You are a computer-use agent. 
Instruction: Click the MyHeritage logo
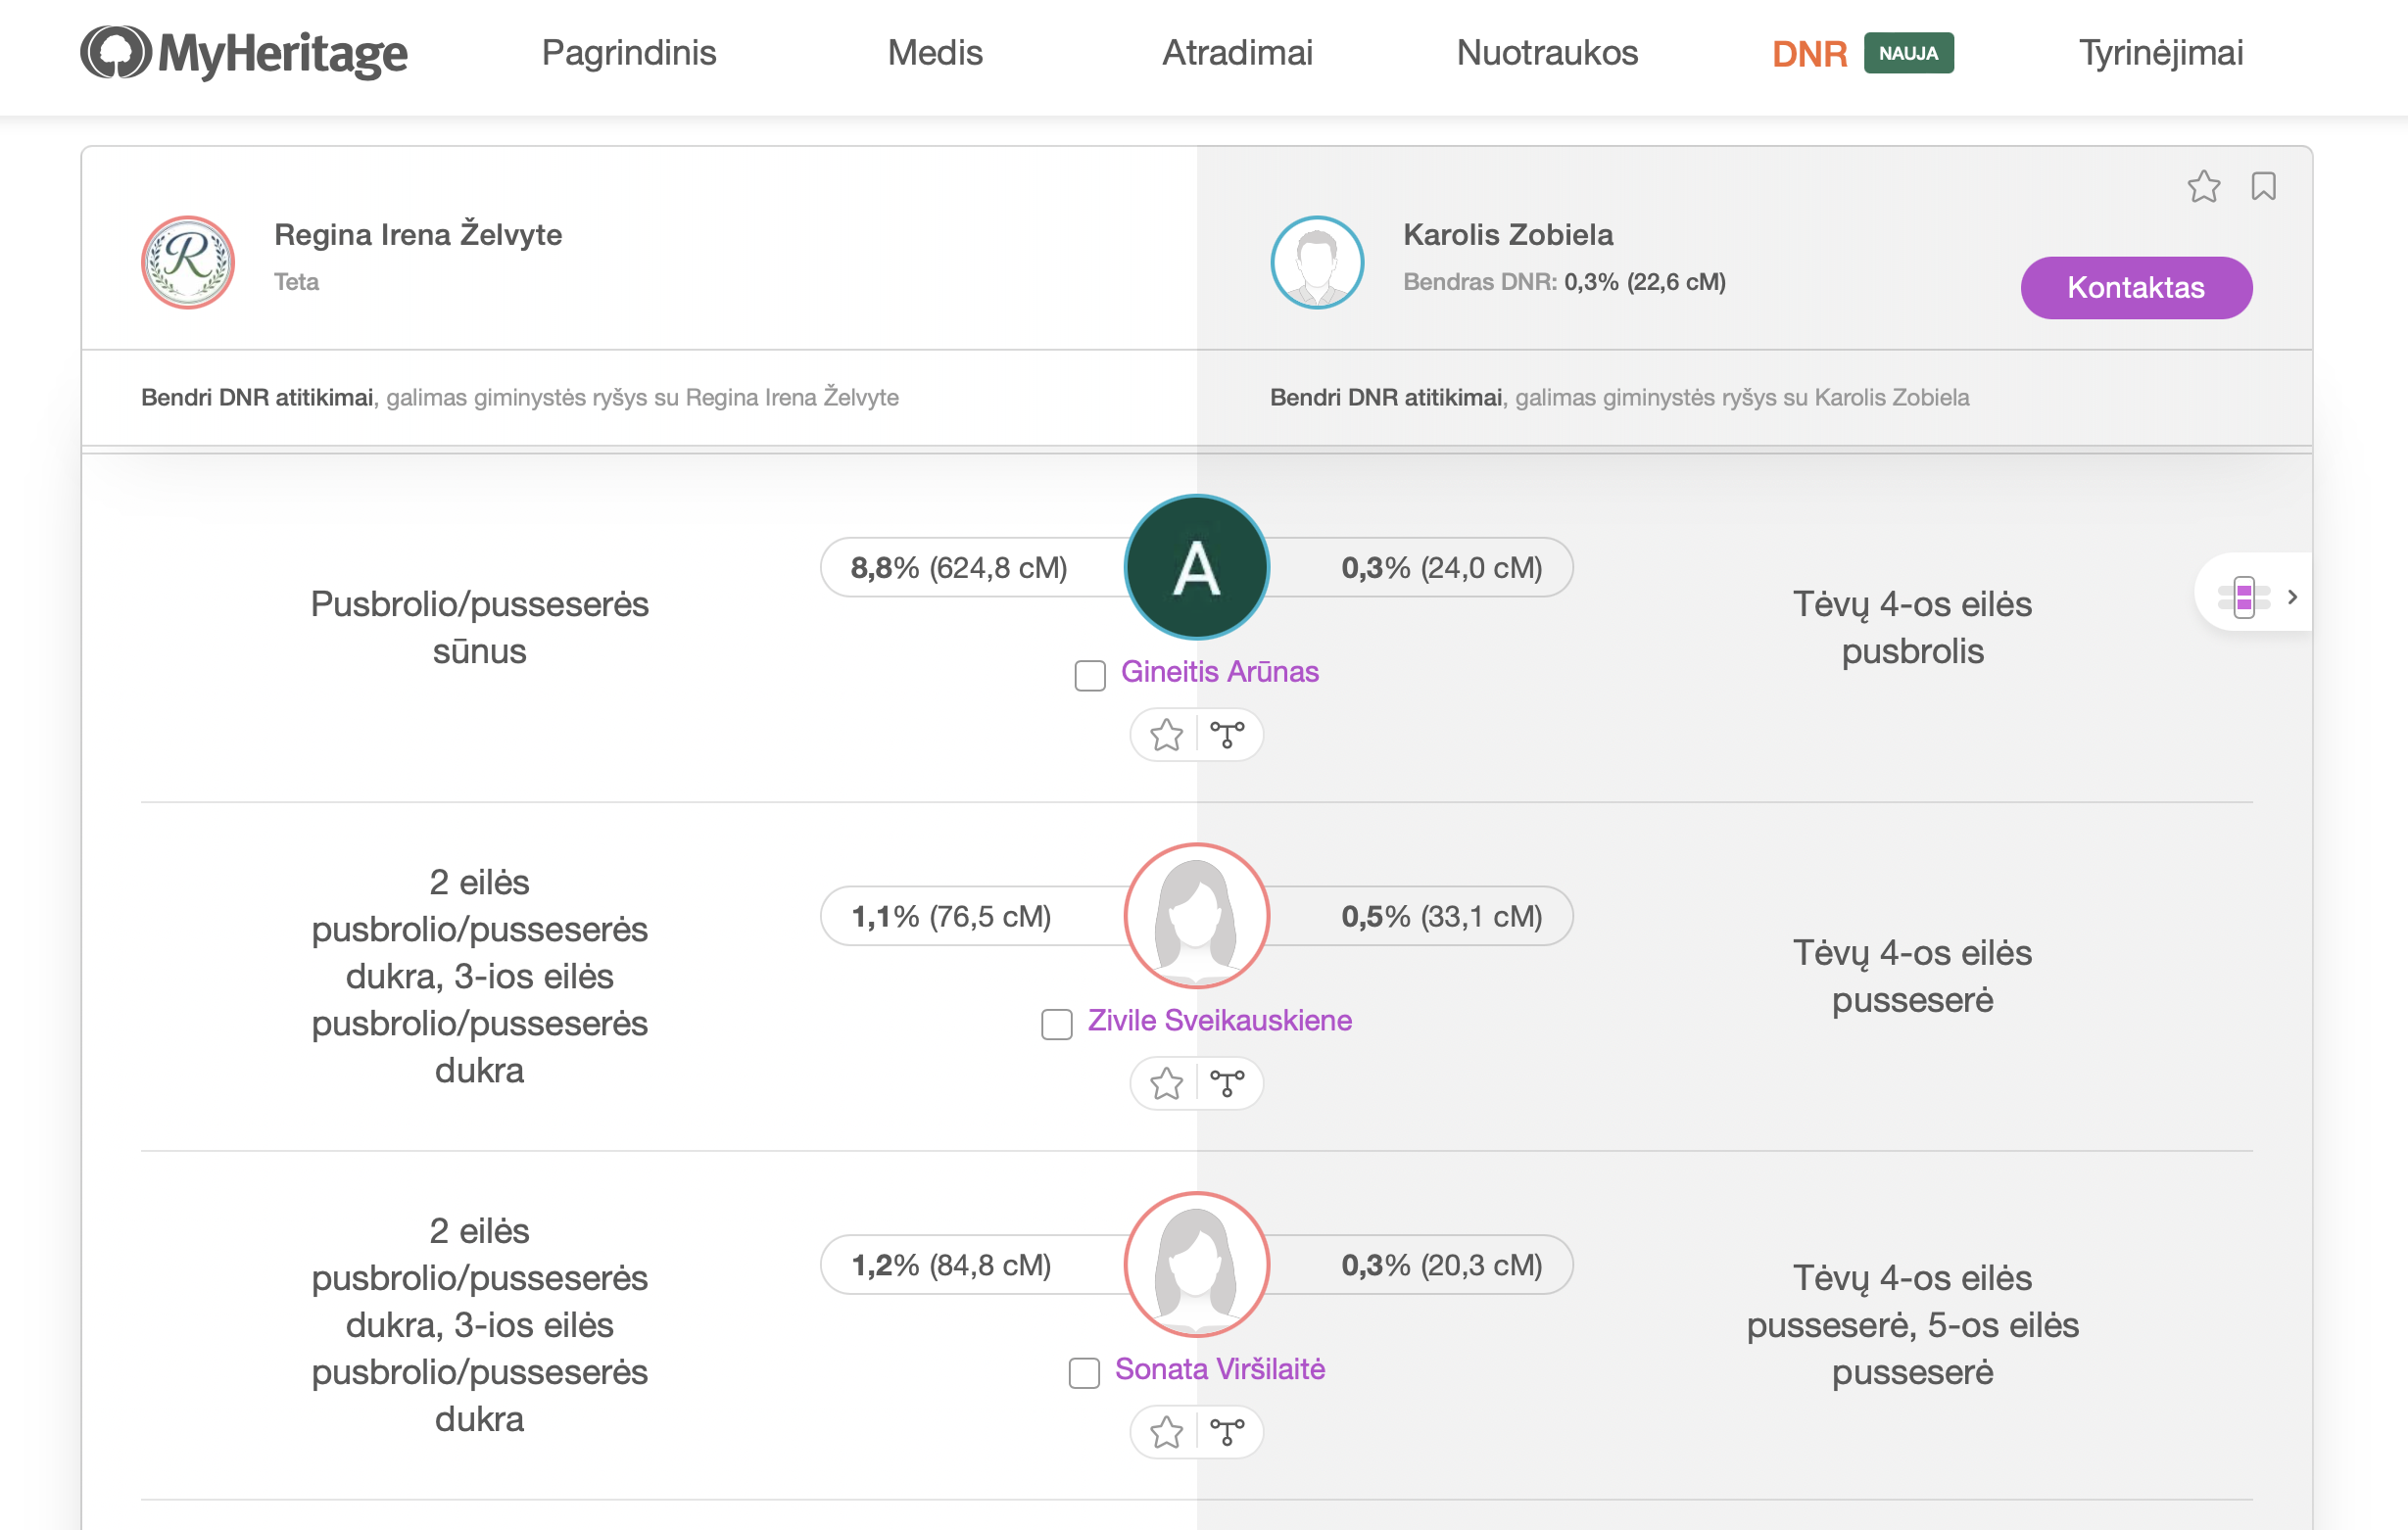243,53
